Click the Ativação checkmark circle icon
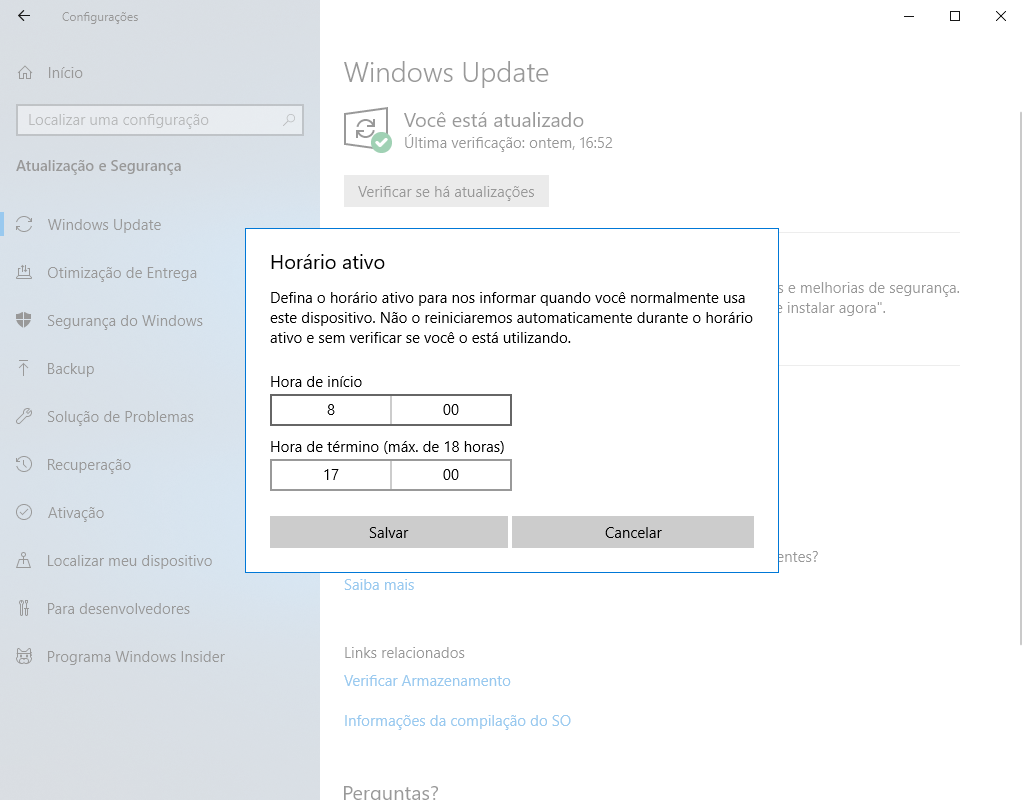The height and width of the screenshot is (800, 1024). coord(24,513)
